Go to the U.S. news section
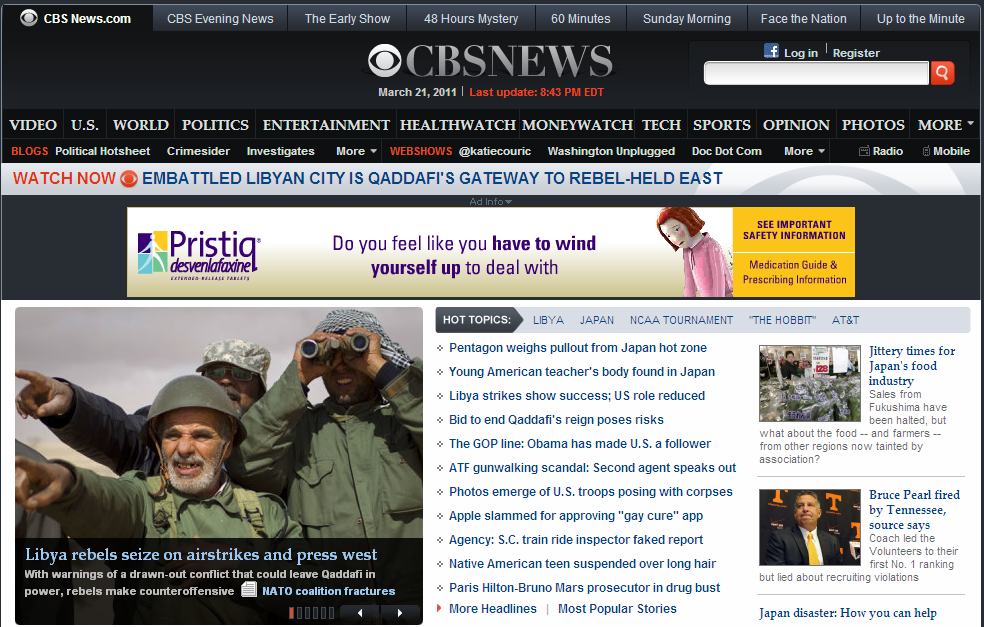Viewport: 984px width, 627px height. (85, 125)
